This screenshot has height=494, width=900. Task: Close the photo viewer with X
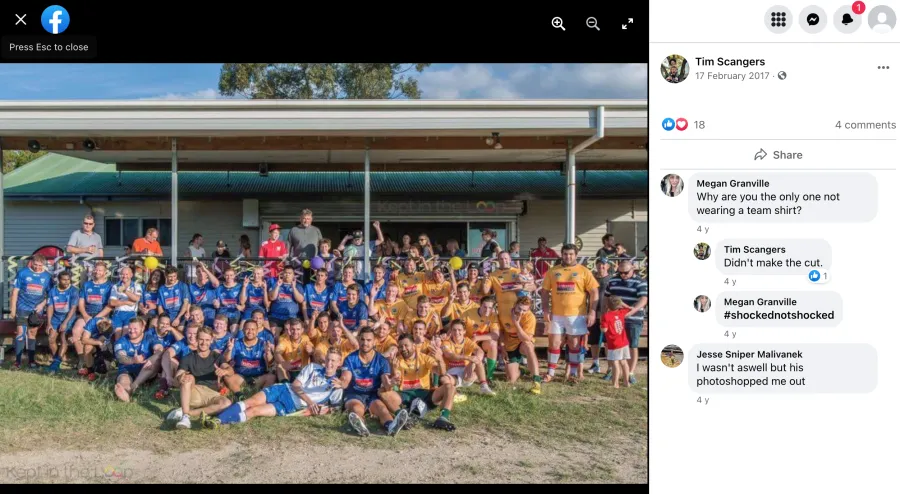[21, 20]
